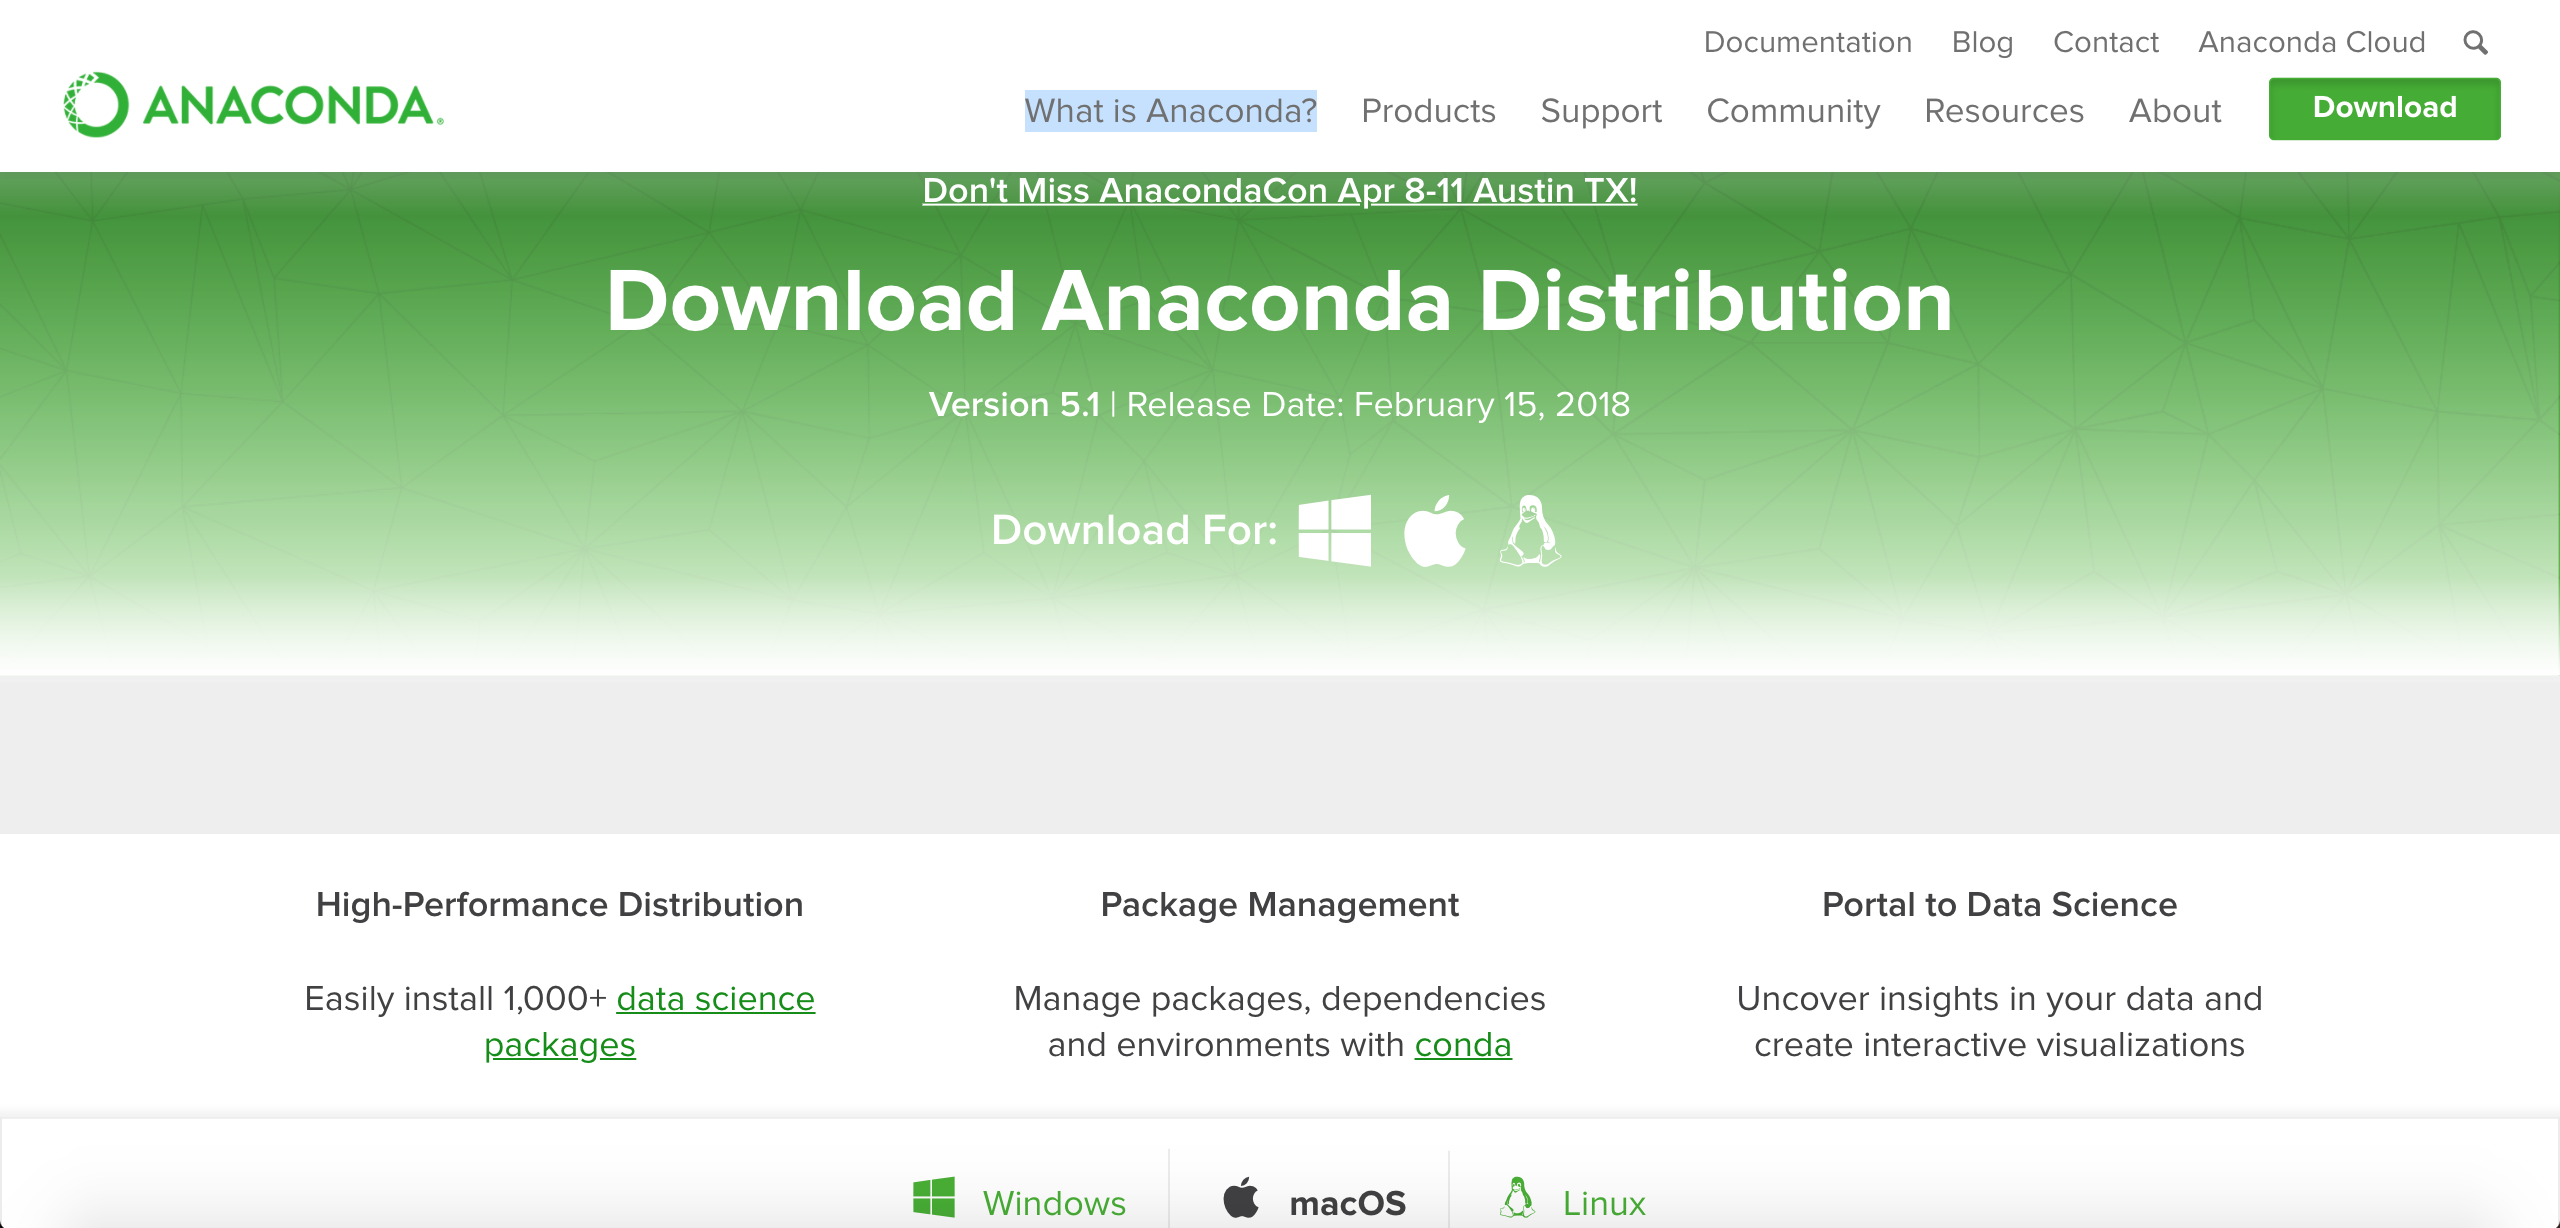Follow the conda link
Viewport: 2560px width, 1228px height.
(x=1463, y=1044)
